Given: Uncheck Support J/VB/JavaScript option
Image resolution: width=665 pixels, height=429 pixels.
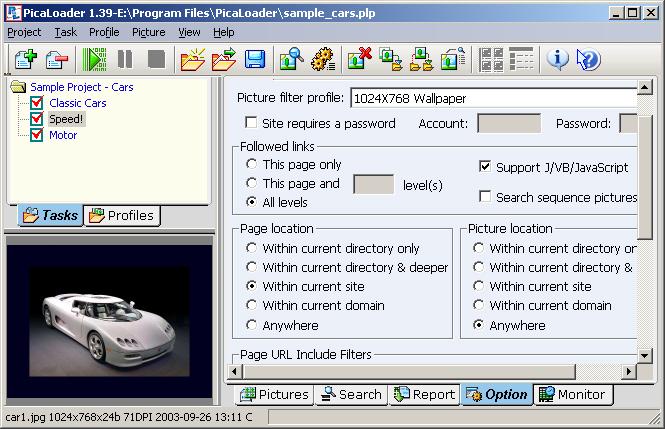Looking at the screenshot, I should (x=486, y=166).
